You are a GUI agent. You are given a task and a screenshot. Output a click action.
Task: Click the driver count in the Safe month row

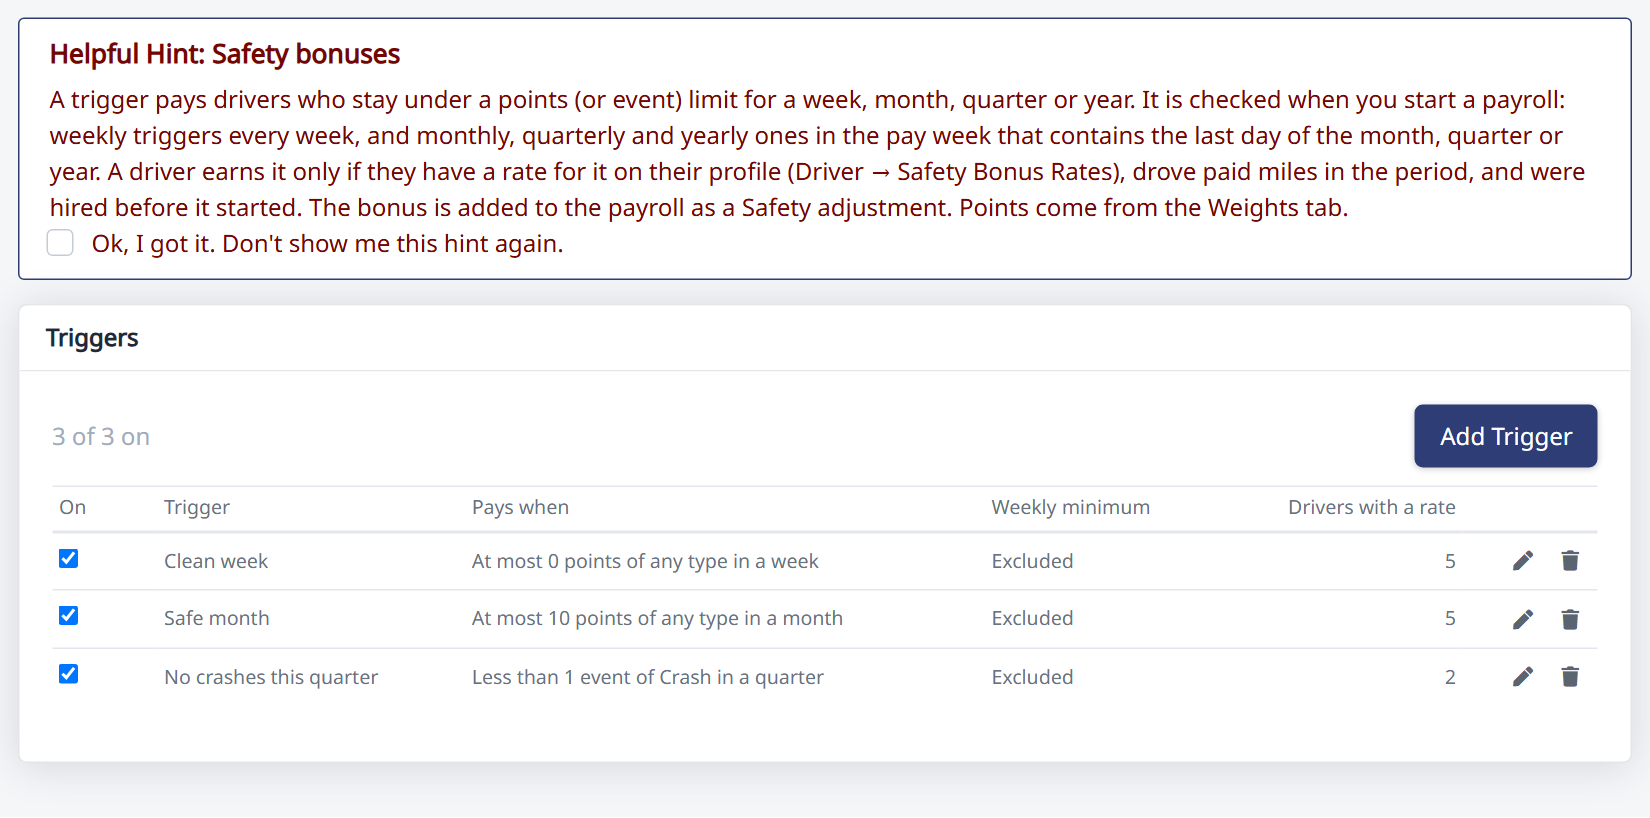(x=1450, y=618)
